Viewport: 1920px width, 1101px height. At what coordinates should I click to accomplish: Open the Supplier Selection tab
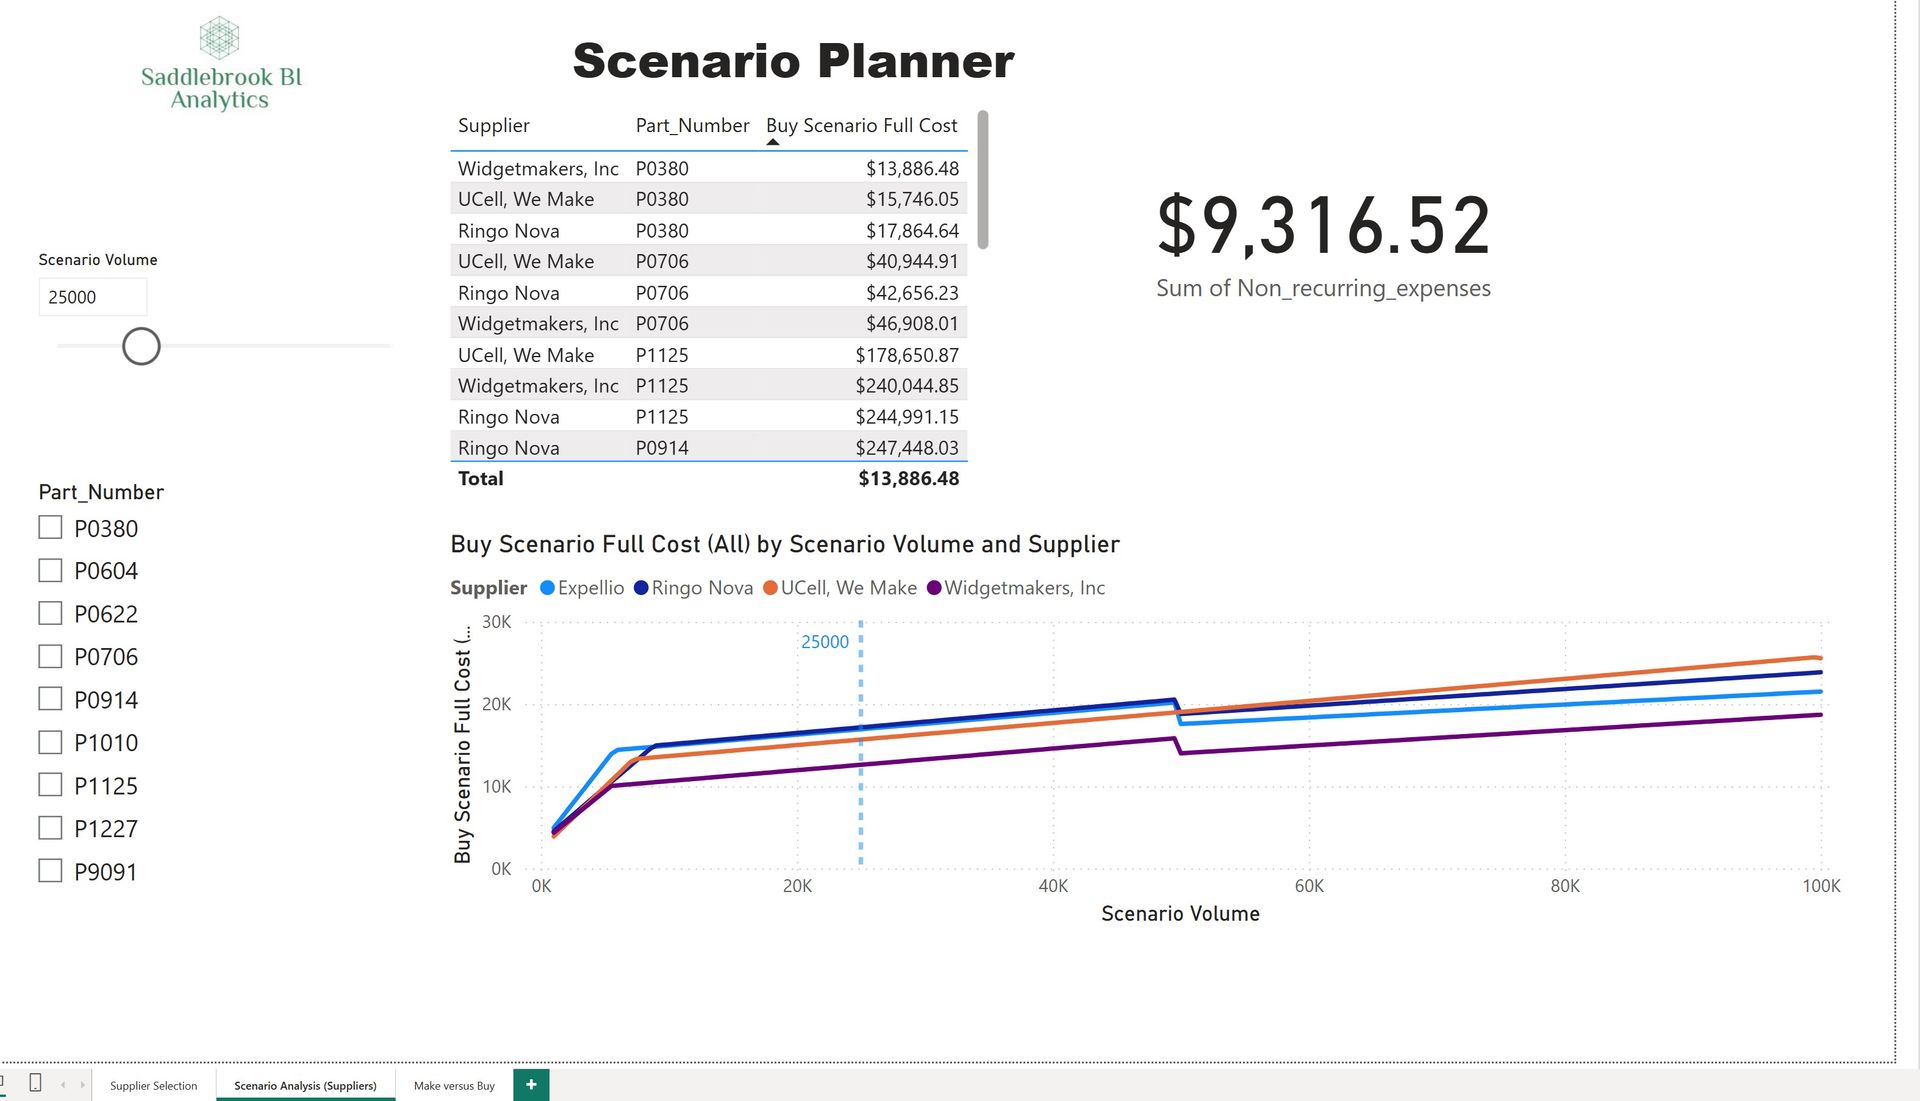pyautogui.click(x=153, y=1085)
